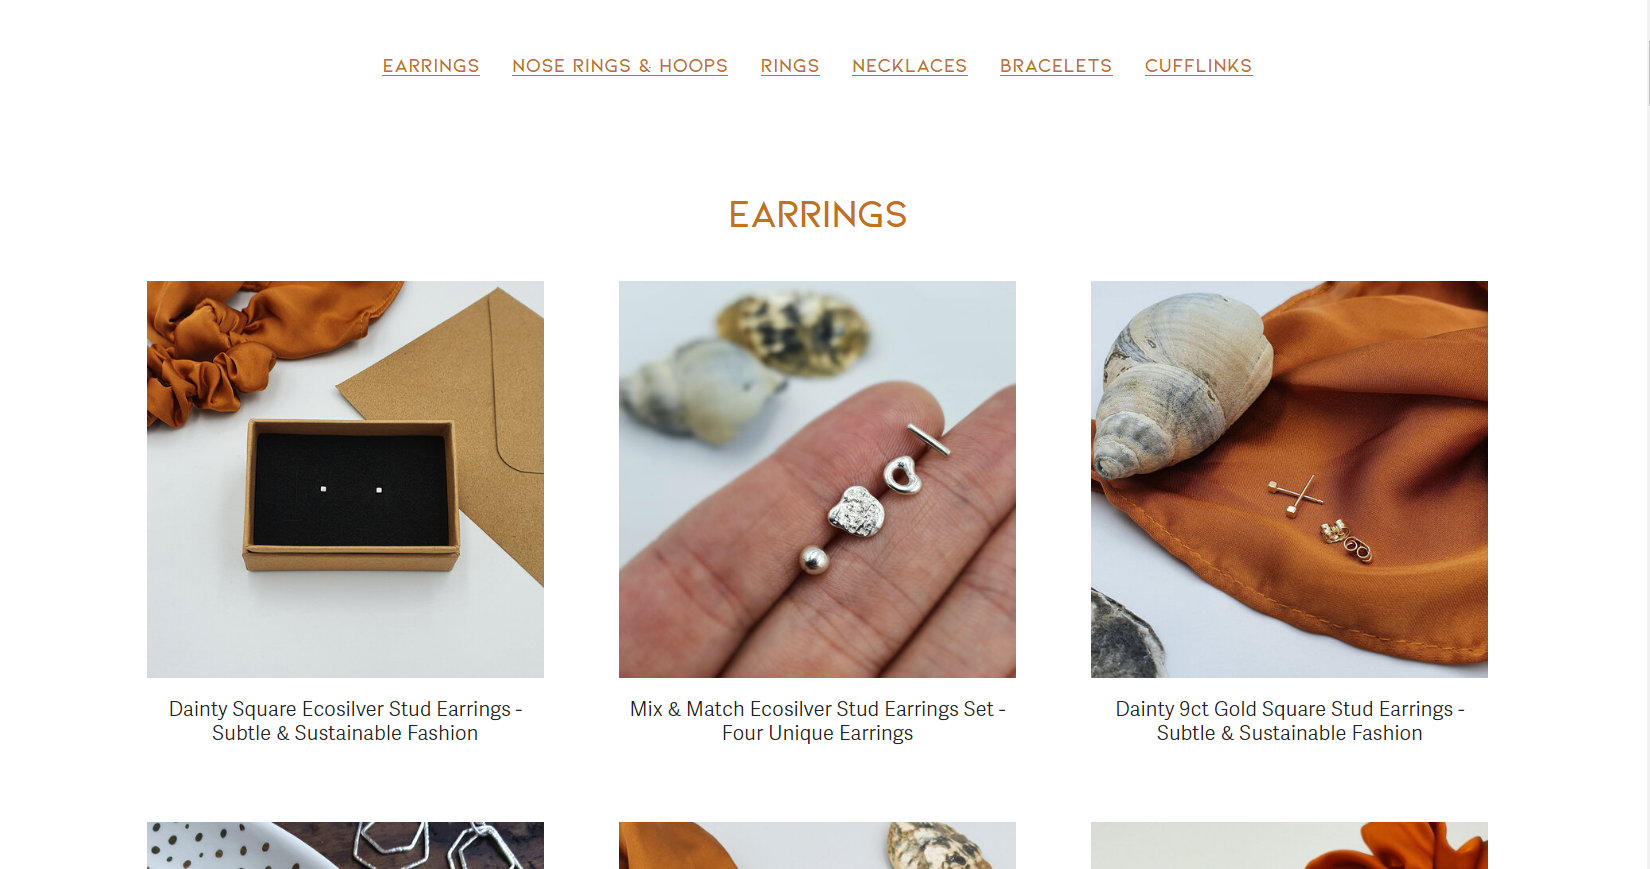Click the EARRINGS section heading
This screenshot has height=869, width=1650.
pos(817,214)
